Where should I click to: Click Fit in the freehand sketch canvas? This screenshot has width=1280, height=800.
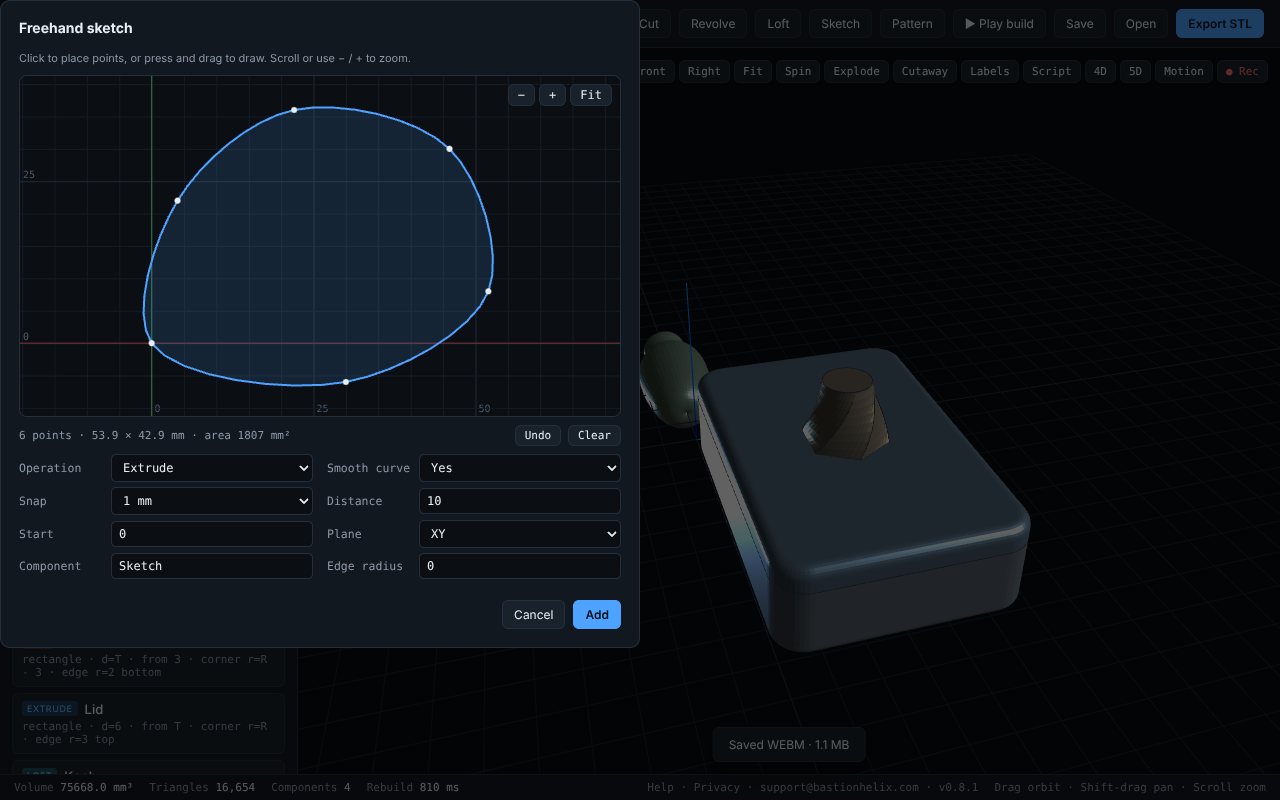coord(591,95)
